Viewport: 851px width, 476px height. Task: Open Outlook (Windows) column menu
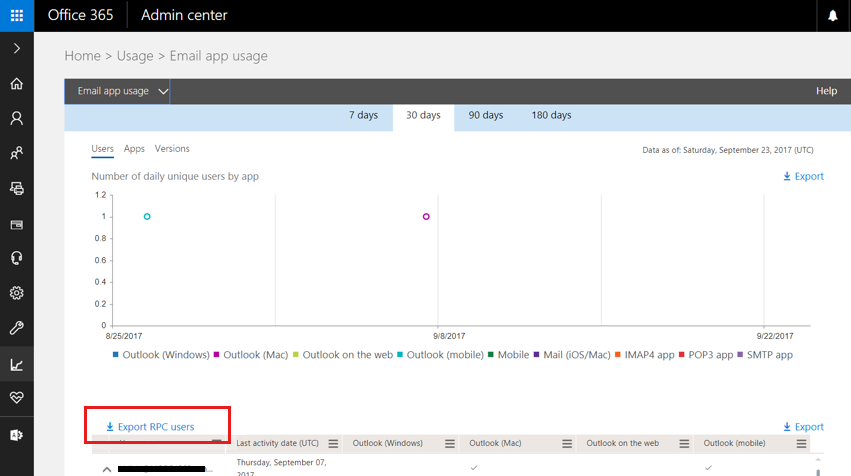[450, 444]
